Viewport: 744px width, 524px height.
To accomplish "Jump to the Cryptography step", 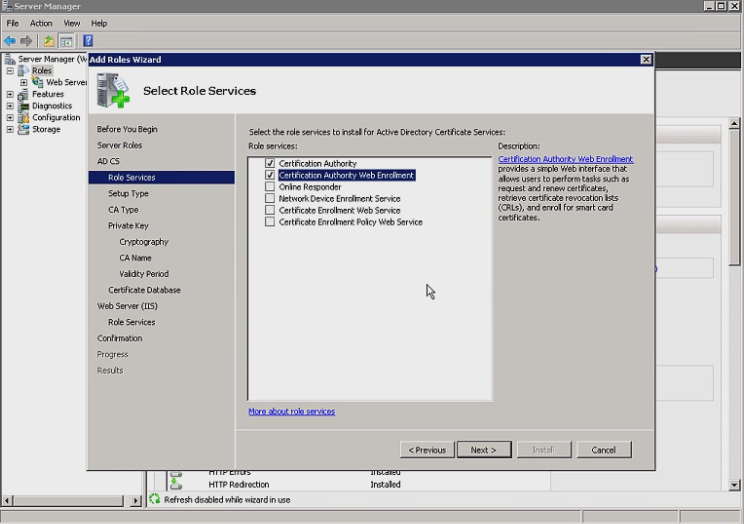I will click(144, 242).
